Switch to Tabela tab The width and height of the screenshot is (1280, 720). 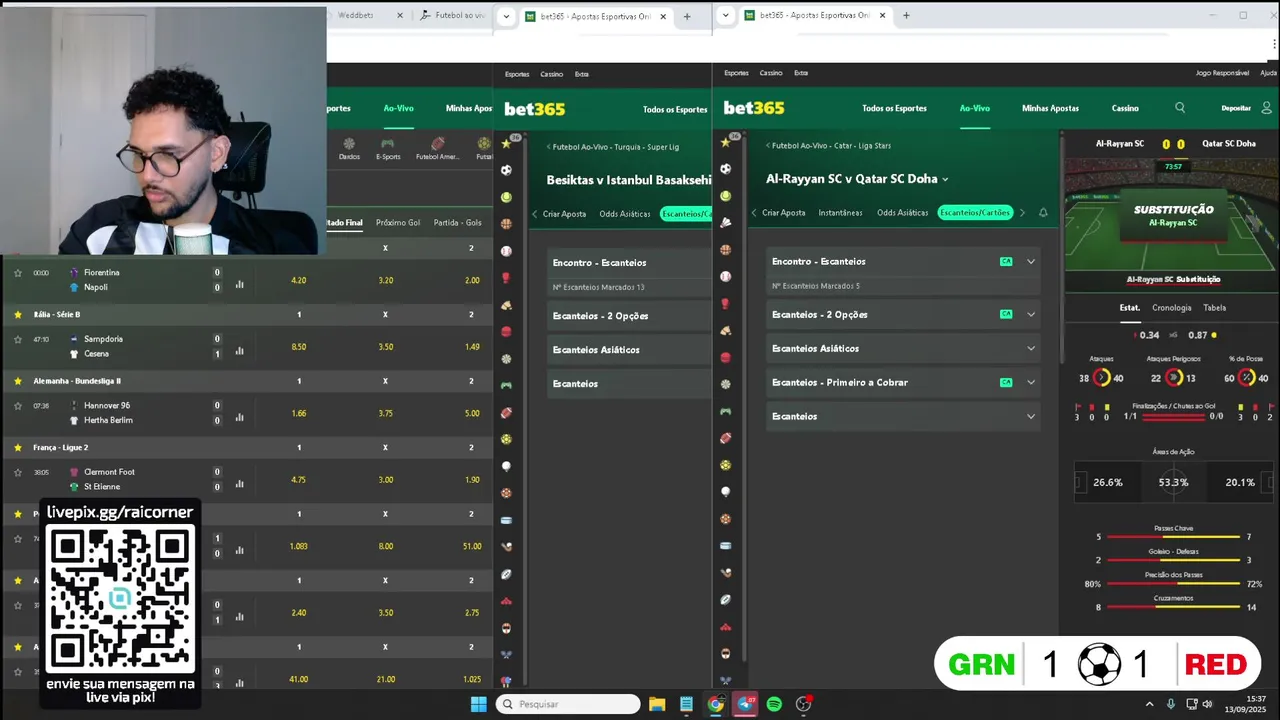tap(1214, 308)
